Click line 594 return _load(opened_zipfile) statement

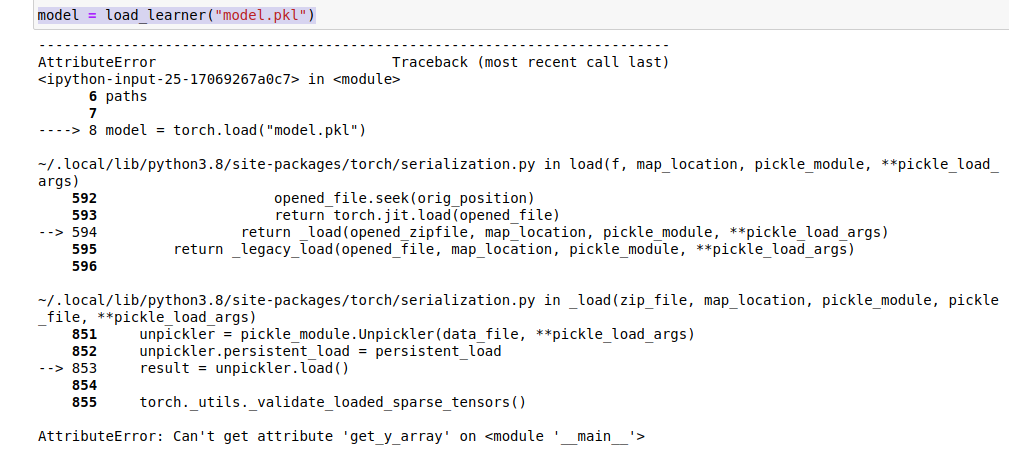point(564,232)
